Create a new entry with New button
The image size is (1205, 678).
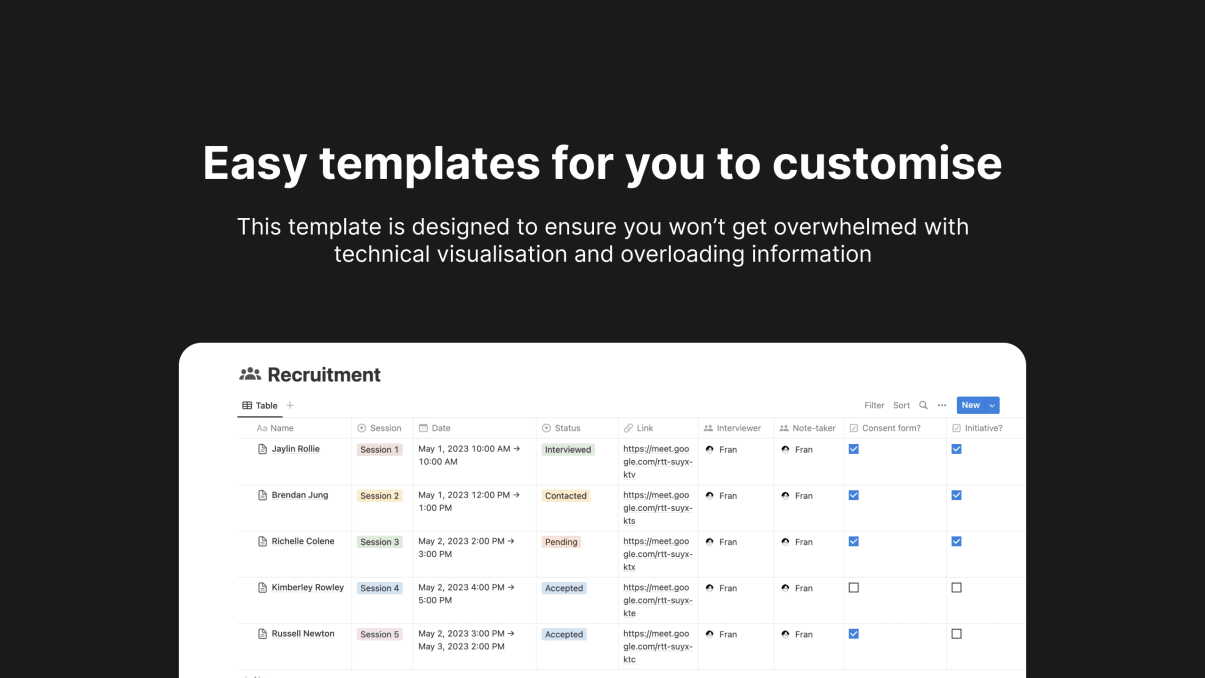[971, 405]
